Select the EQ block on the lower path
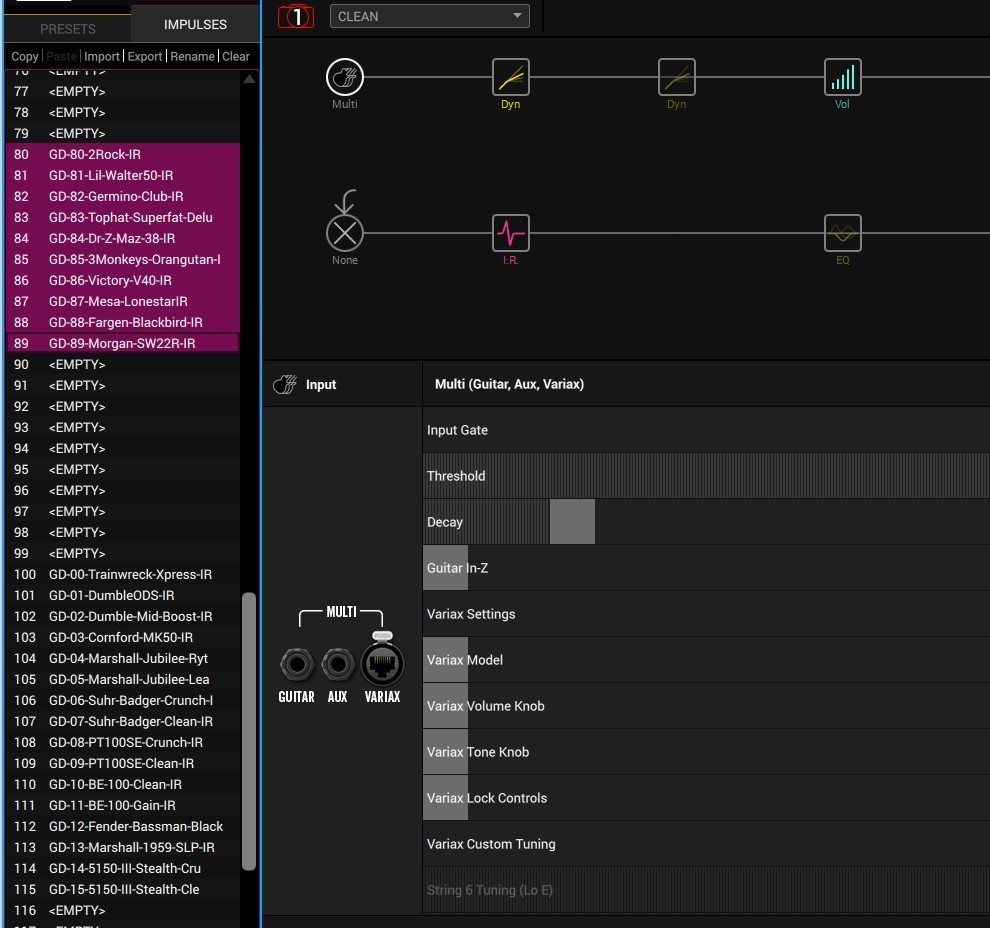Screen dimensions: 990x928 pyautogui.click(x=842, y=233)
